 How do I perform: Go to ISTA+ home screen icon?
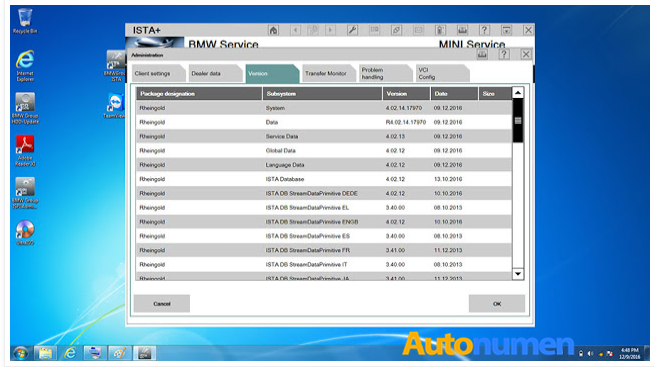[x=273, y=30]
